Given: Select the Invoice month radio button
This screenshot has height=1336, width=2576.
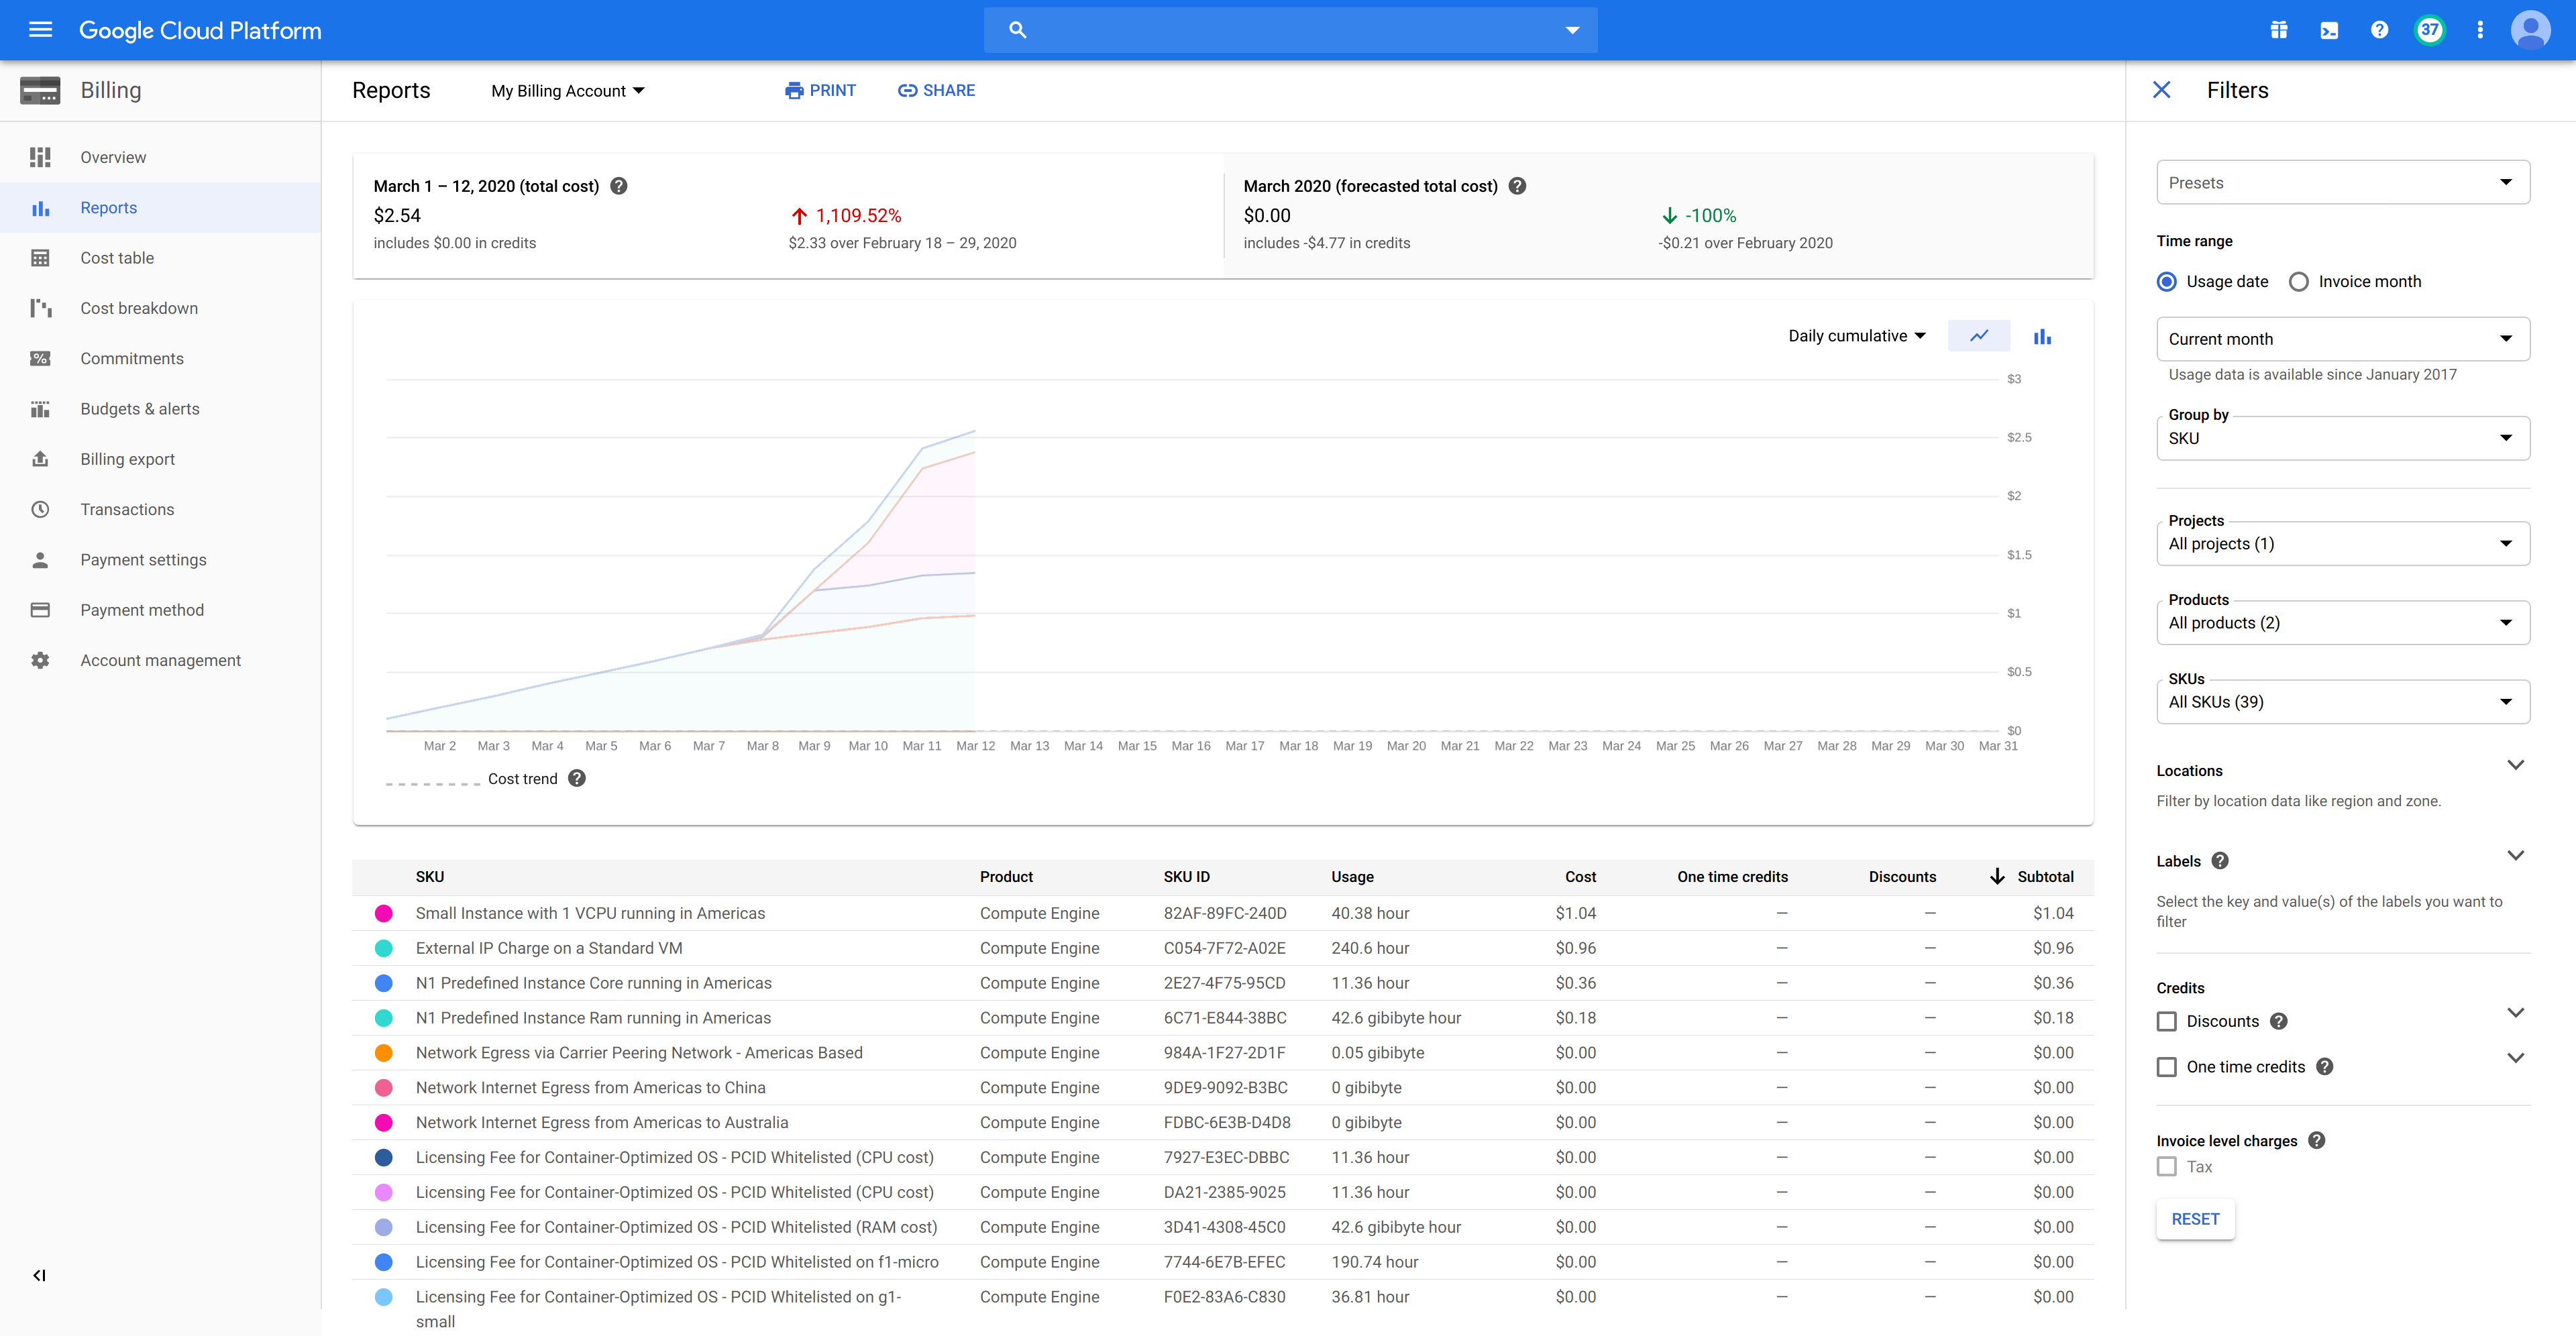Looking at the screenshot, I should (x=2299, y=282).
